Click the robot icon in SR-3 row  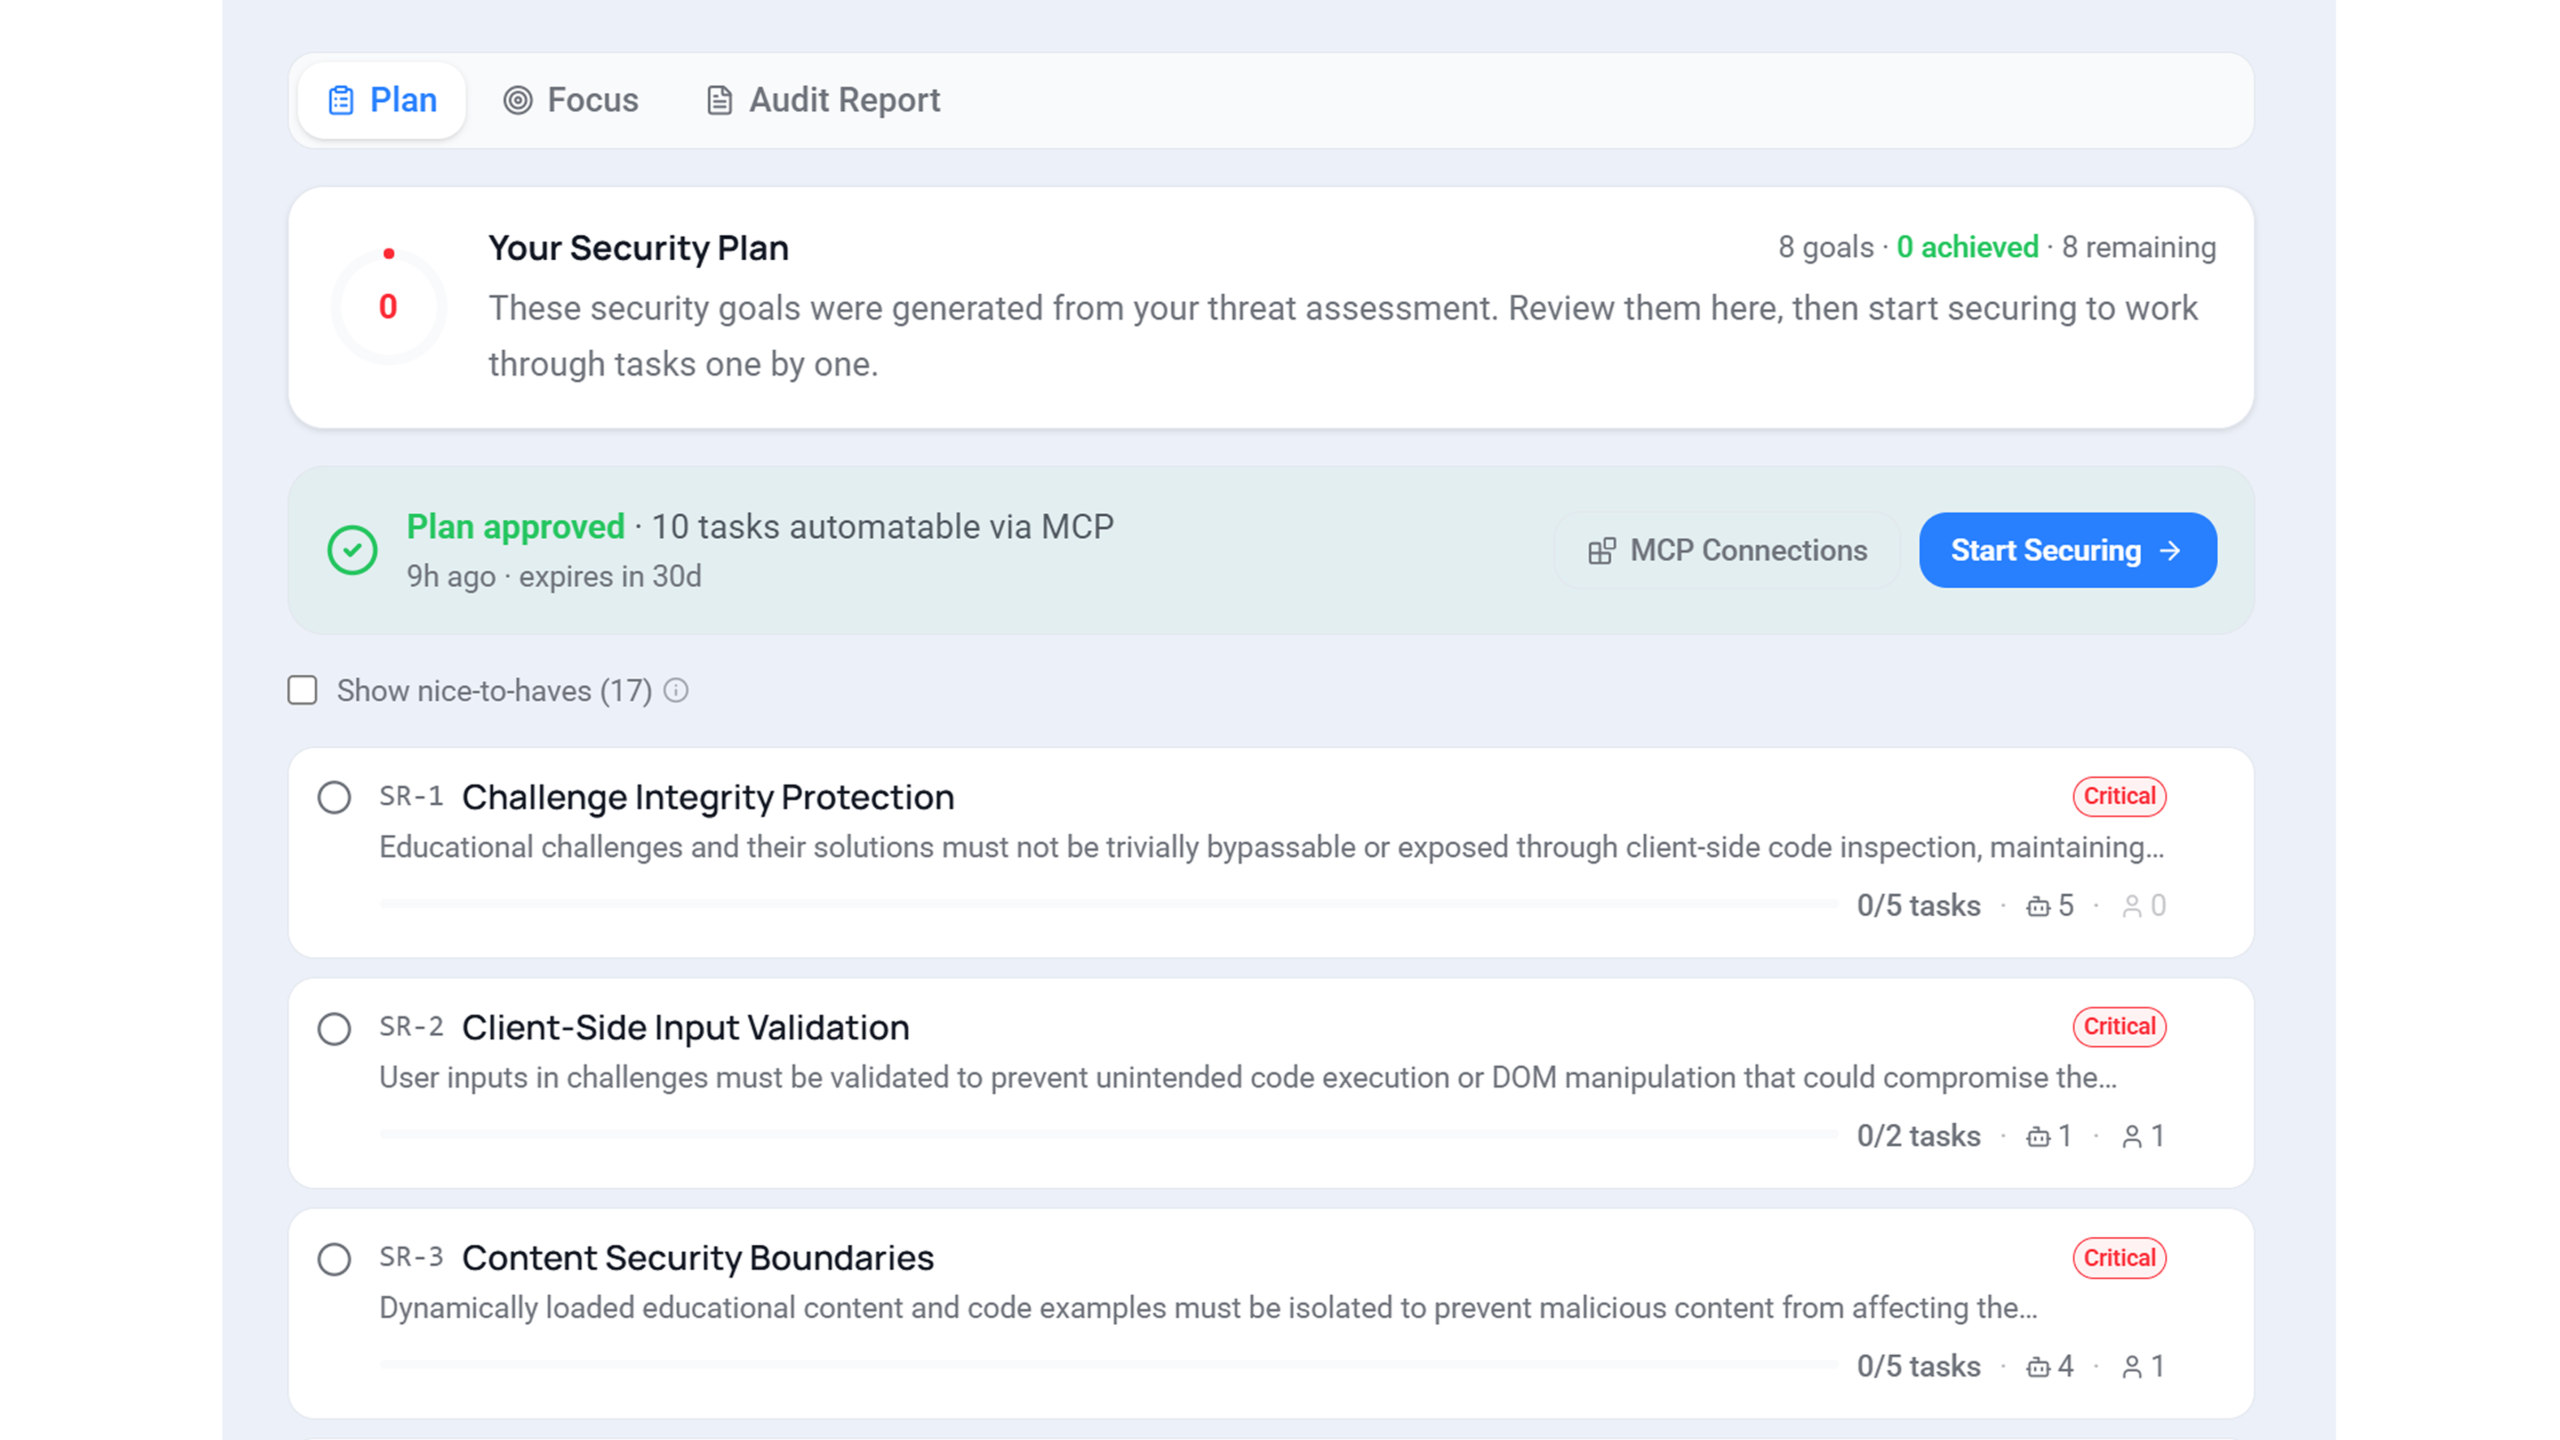click(2037, 1366)
